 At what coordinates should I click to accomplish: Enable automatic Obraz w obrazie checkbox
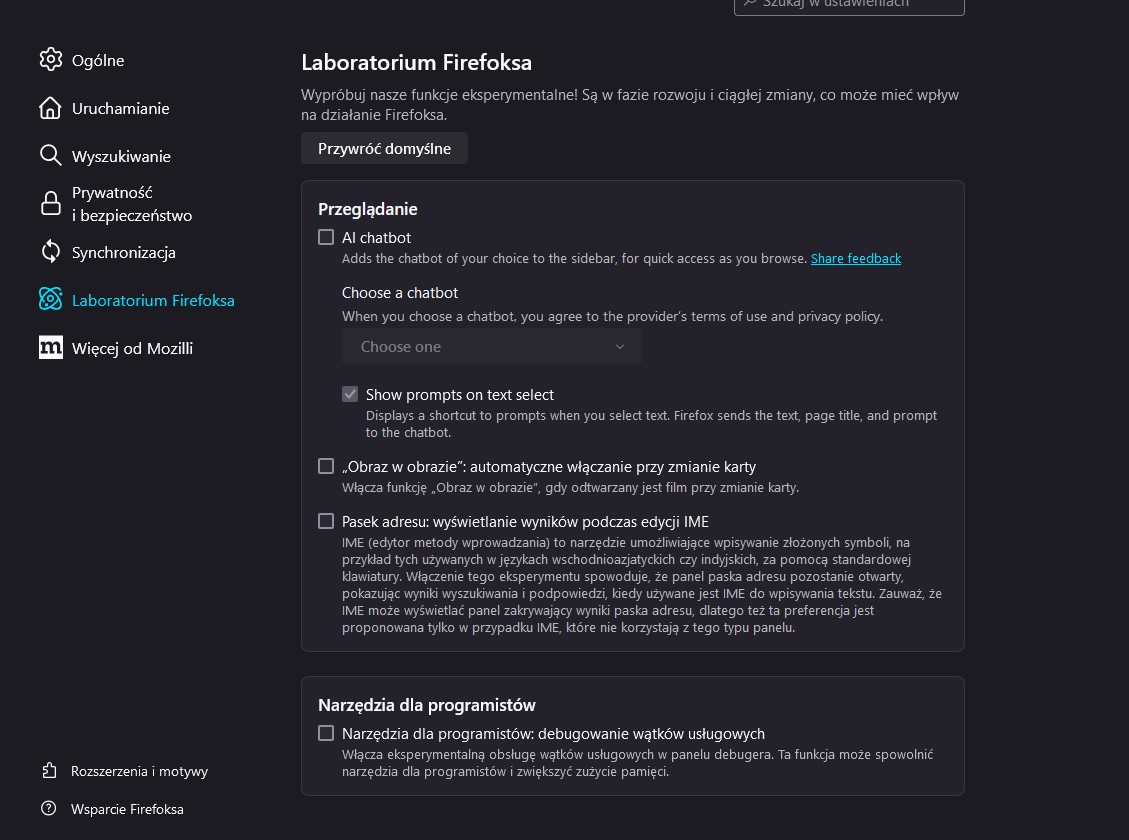[x=326, y=466]
